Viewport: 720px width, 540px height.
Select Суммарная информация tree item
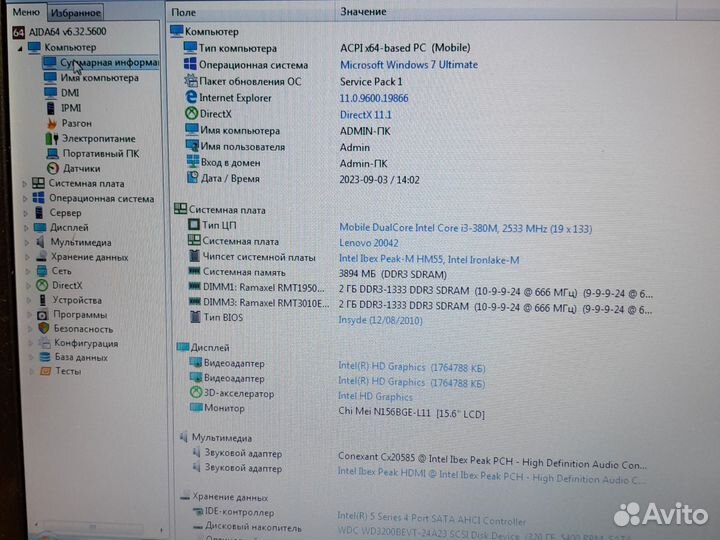coord(101,62)
